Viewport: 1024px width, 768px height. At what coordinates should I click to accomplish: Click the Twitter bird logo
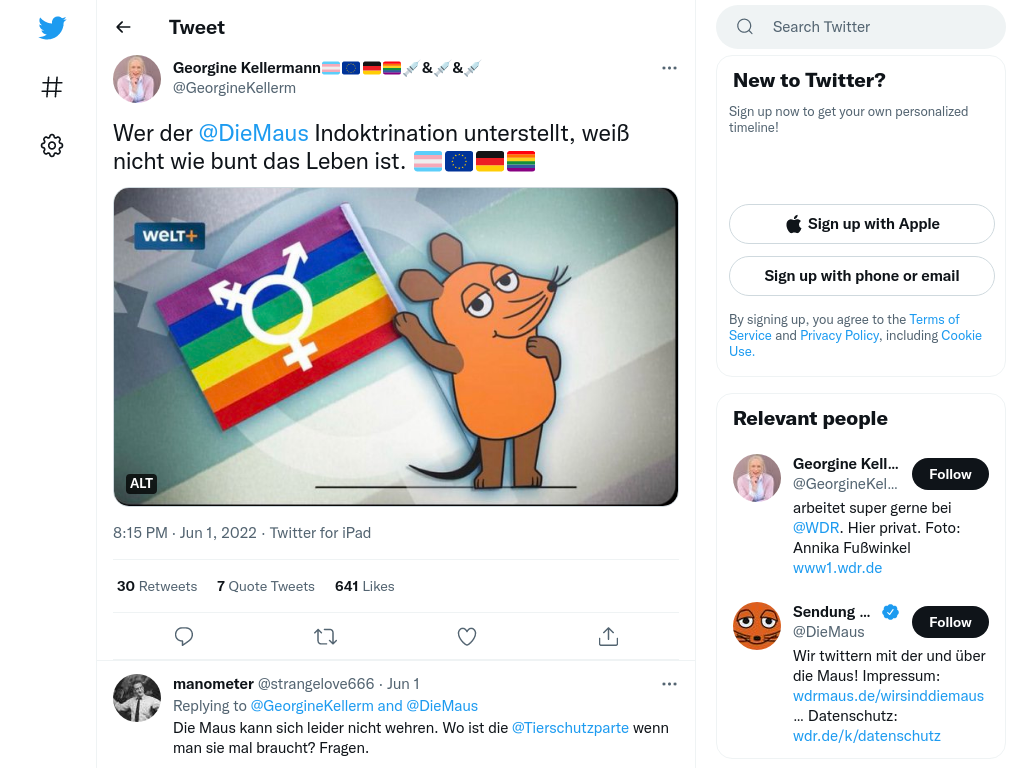pyautogui.click(x=52, y=28)
